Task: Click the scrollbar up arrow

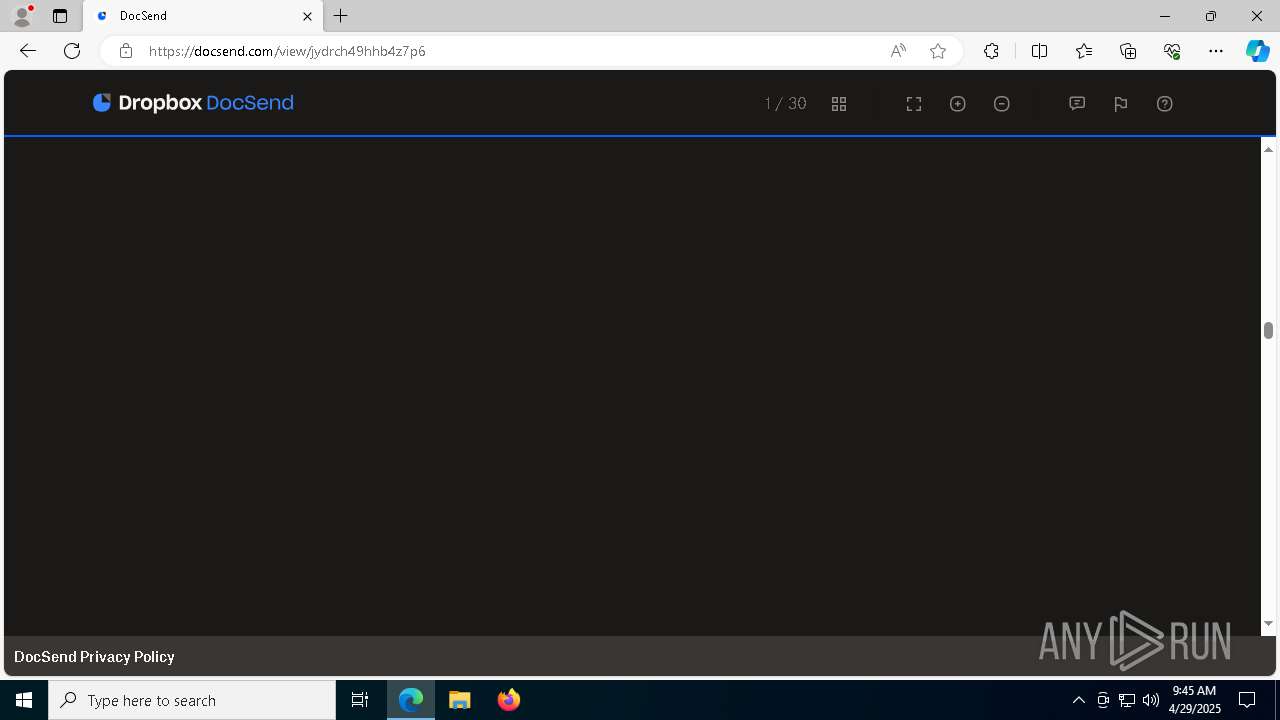Action: point(1268,149)
